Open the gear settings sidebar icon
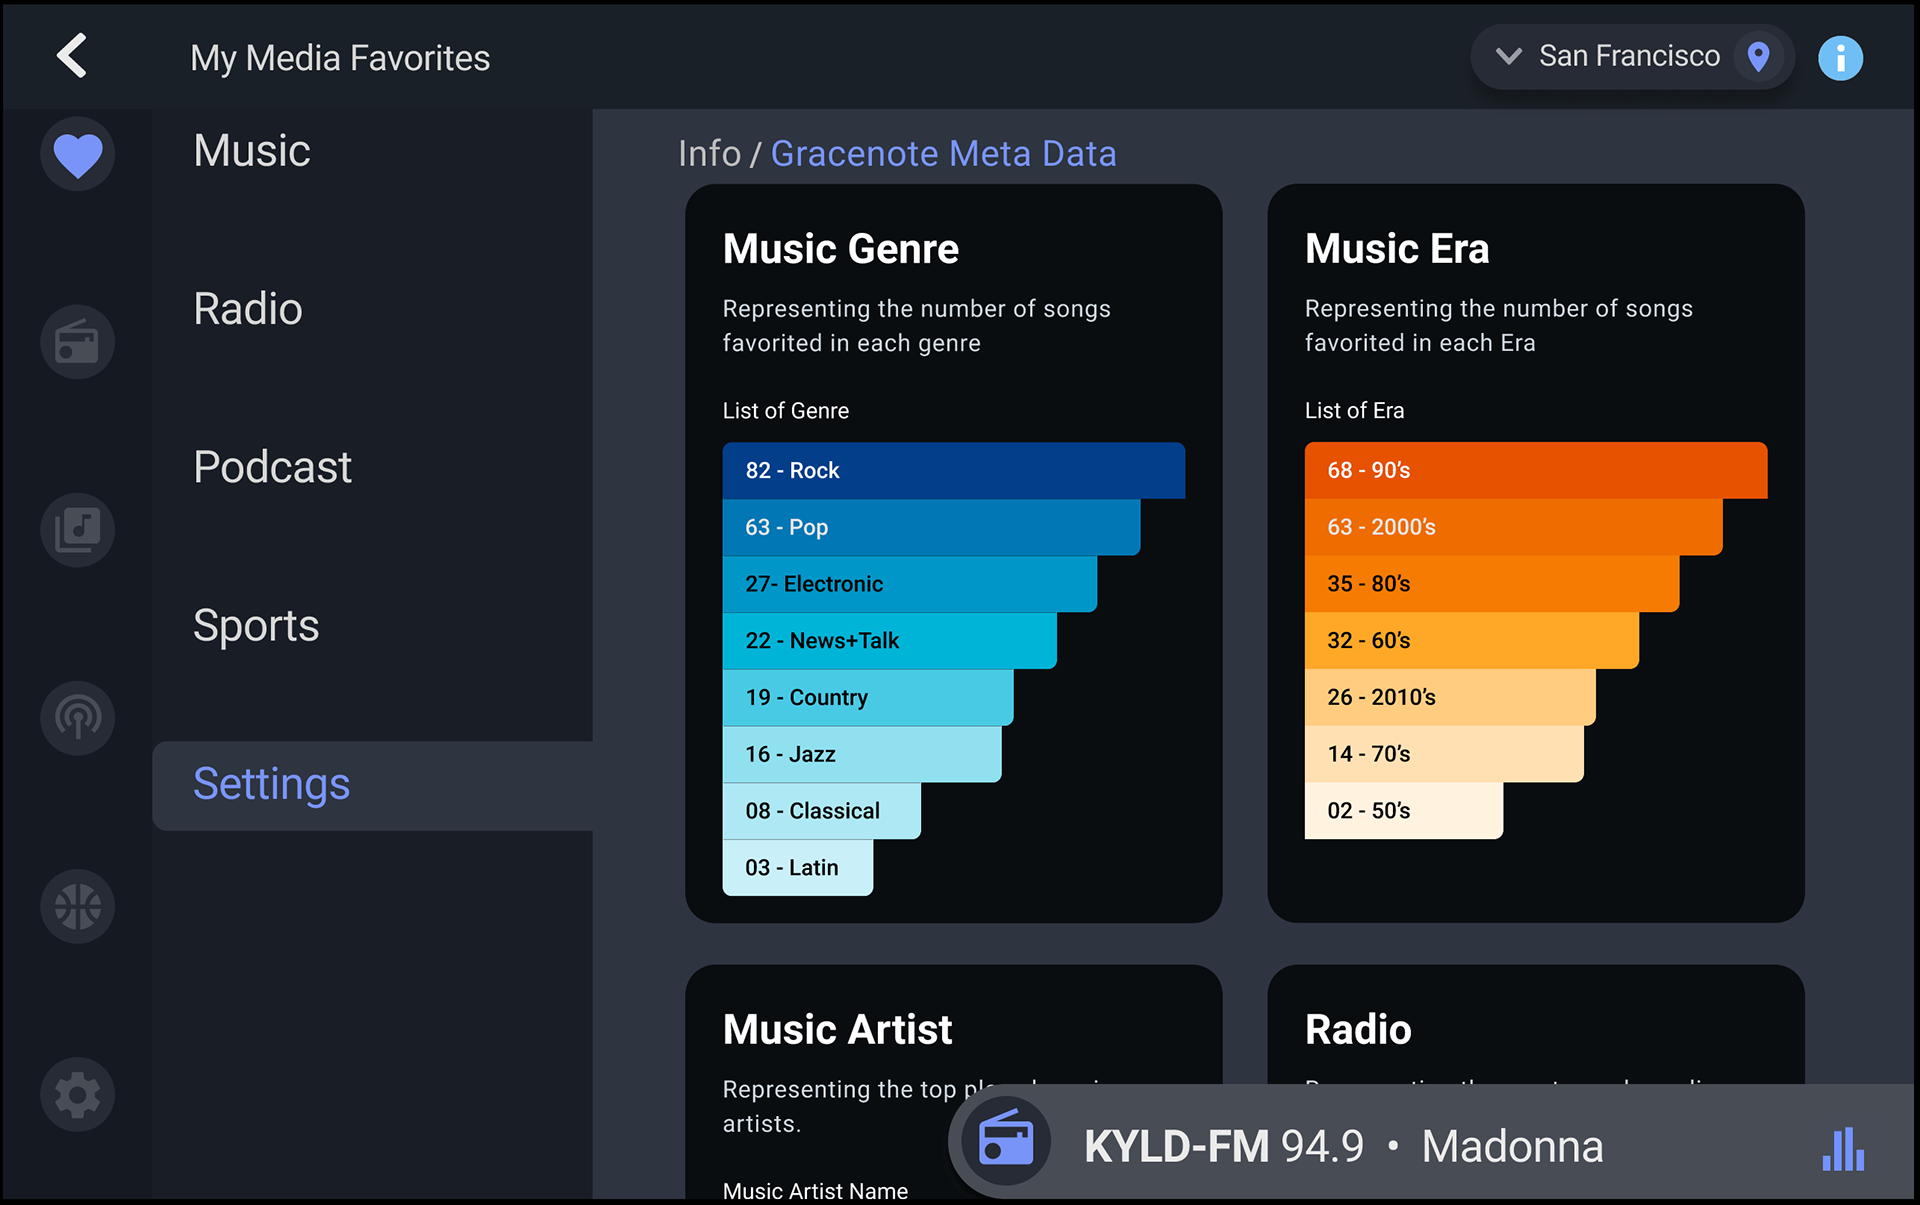 coord(78,1094)
